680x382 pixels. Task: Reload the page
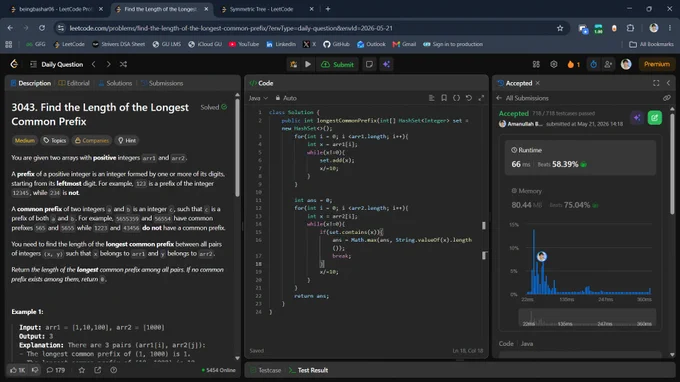click(42, 28)
